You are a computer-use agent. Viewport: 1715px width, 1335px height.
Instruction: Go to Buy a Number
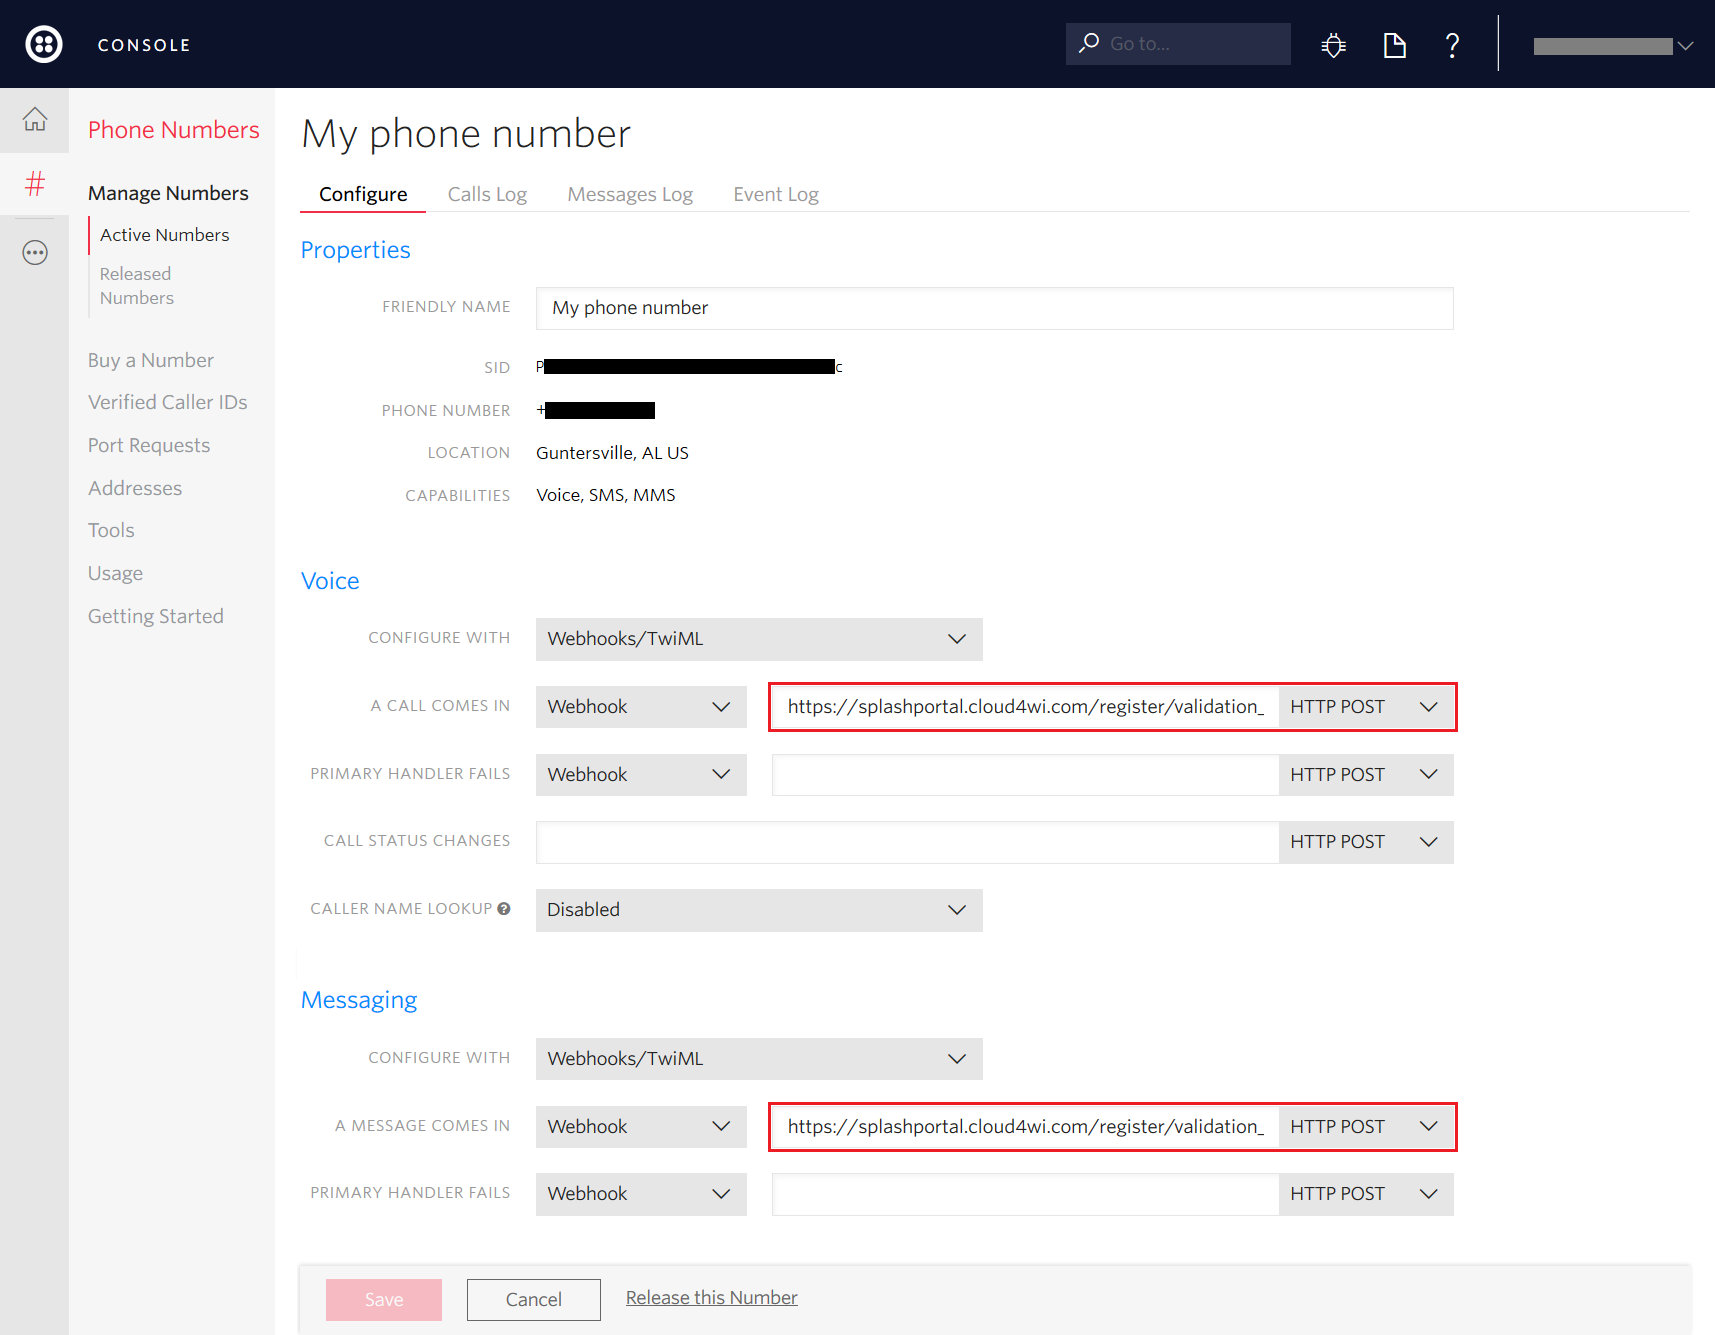pos(151,360)
